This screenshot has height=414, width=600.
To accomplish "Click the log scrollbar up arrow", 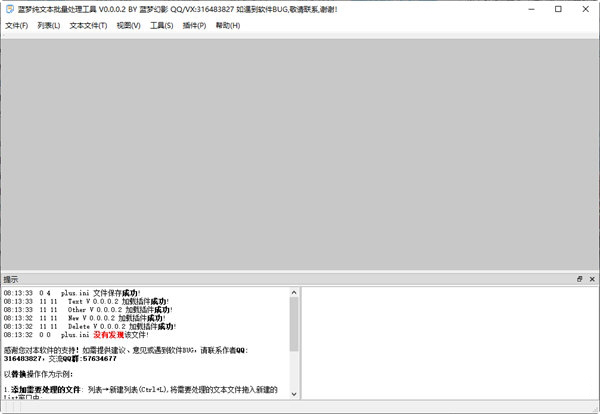I will tap(294, 293).
